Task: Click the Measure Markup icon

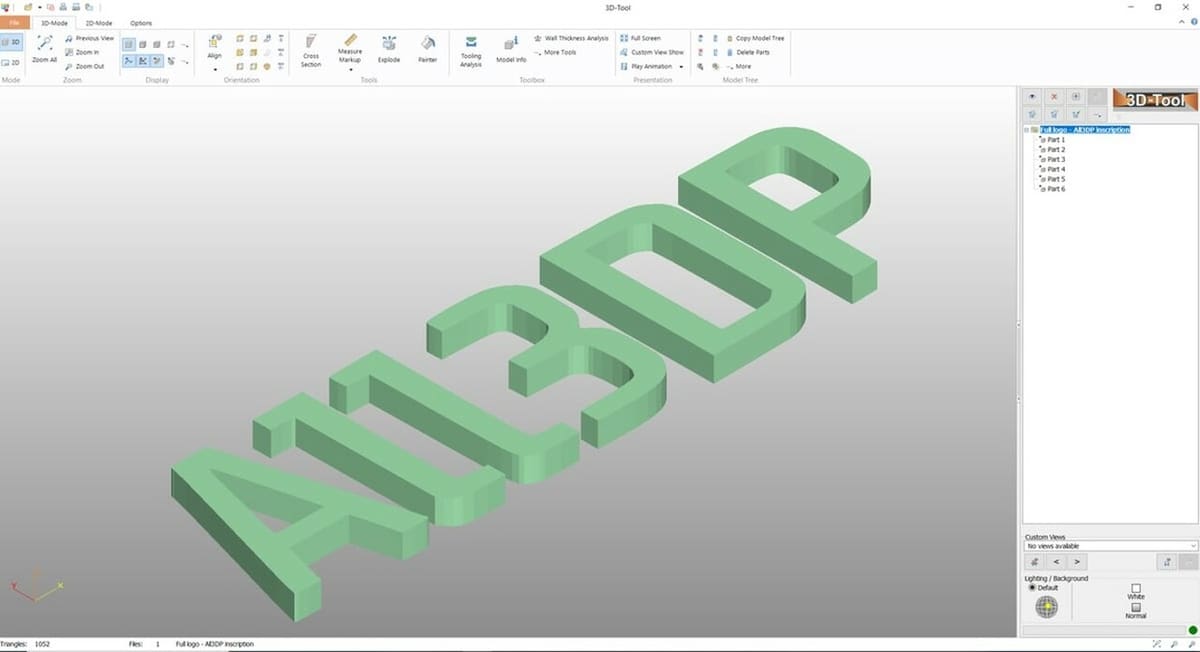Action: click(x=350, y=40)
